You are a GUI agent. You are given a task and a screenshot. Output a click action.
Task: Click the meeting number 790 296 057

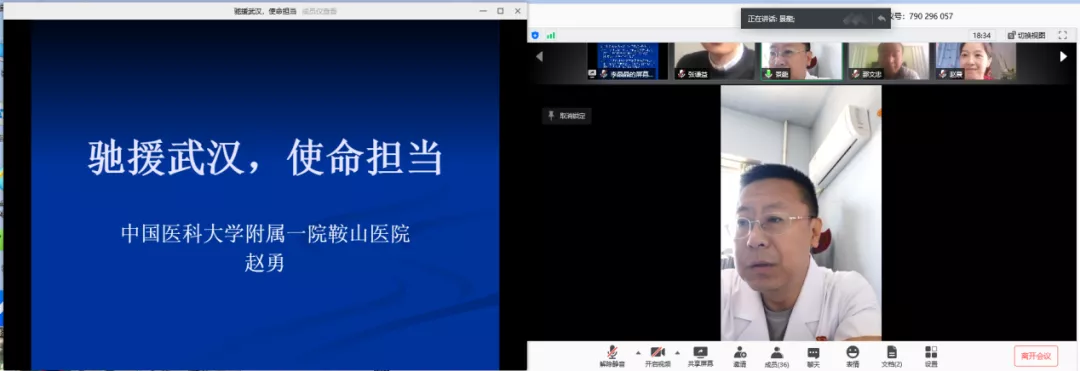coord(931,17)
